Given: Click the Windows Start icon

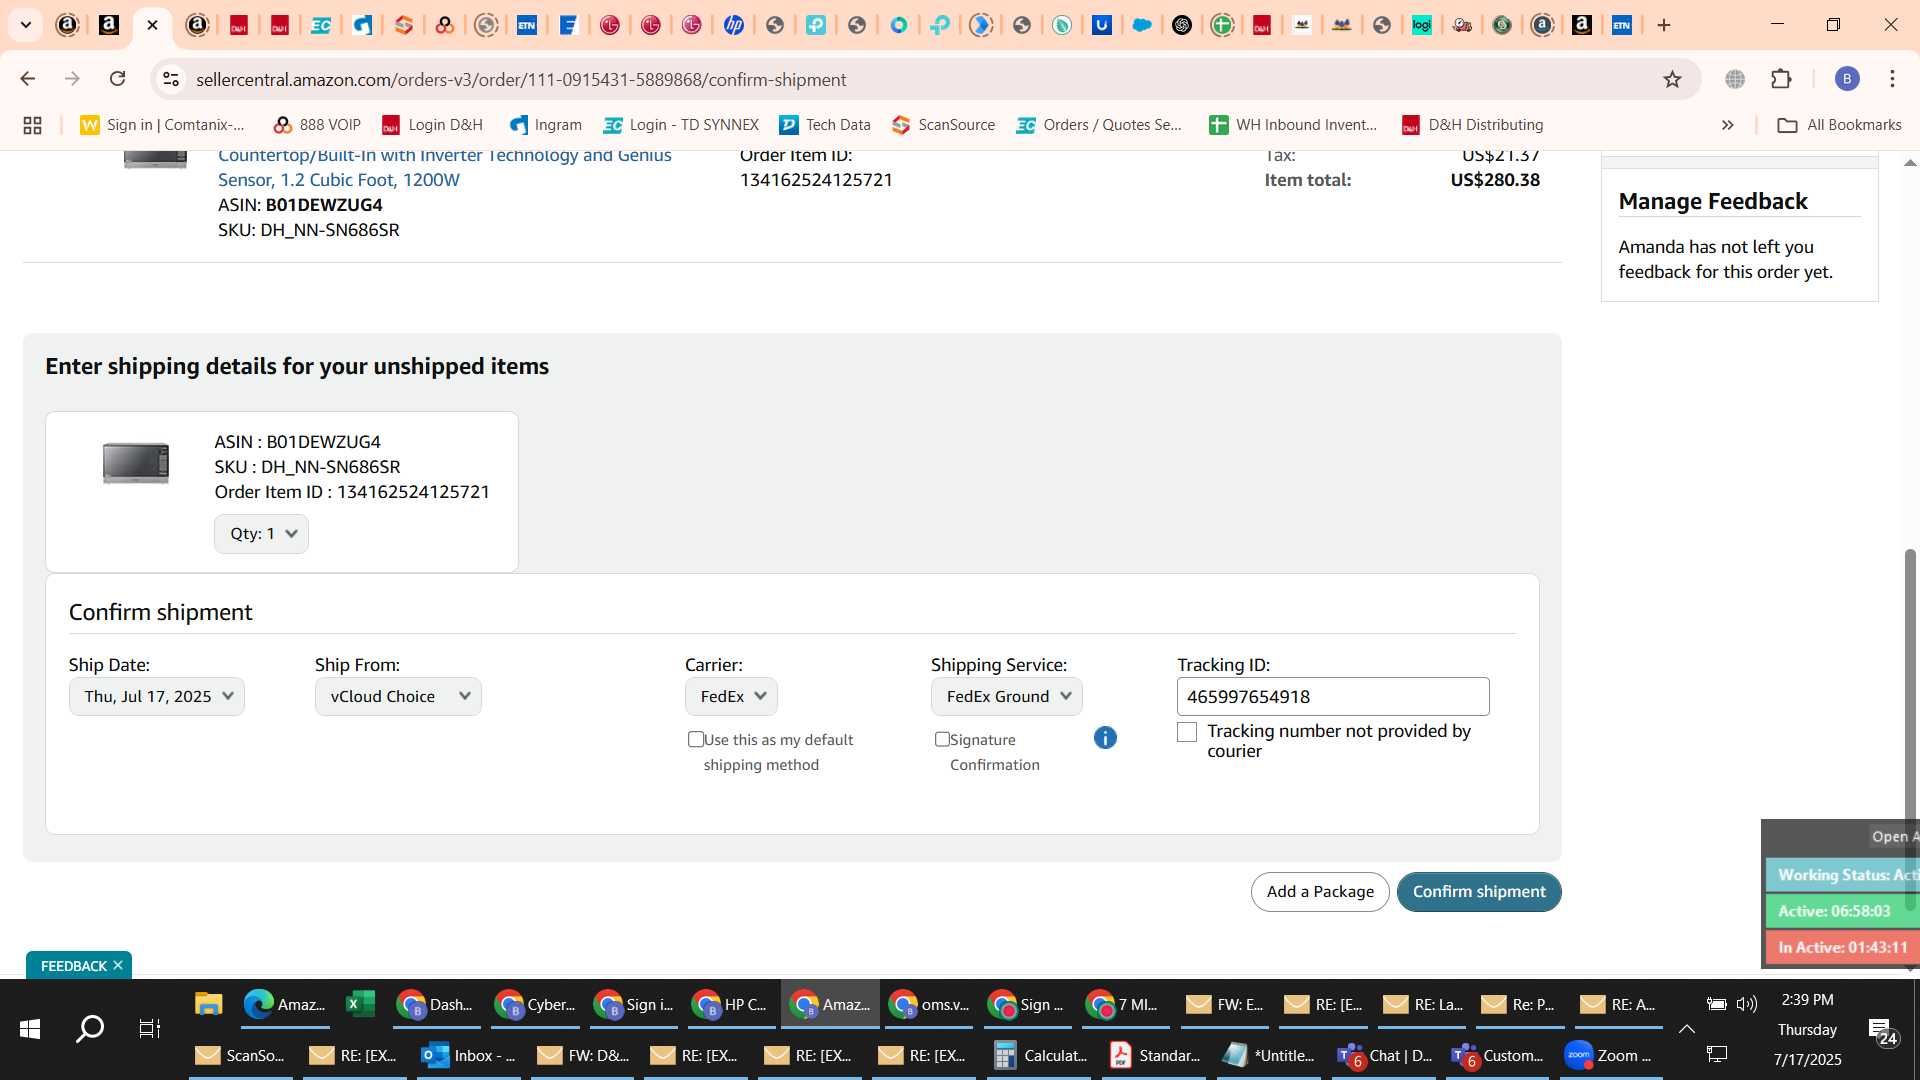Looking at the screenshot, I should pyautogui.click(x=30, y=1028).
